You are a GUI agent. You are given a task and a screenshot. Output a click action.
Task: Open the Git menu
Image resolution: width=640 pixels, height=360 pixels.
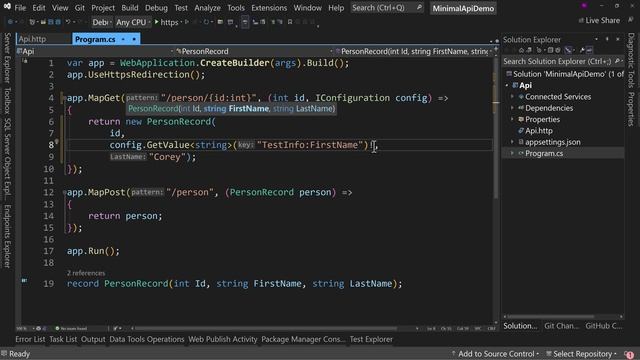point(80,8)
